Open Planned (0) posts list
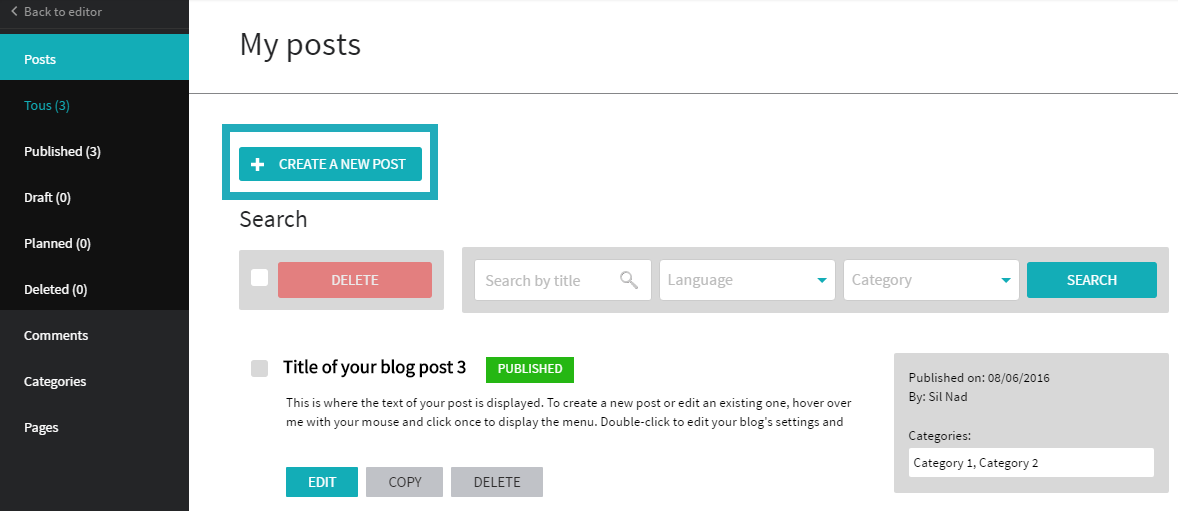 (x=57, y=243)
